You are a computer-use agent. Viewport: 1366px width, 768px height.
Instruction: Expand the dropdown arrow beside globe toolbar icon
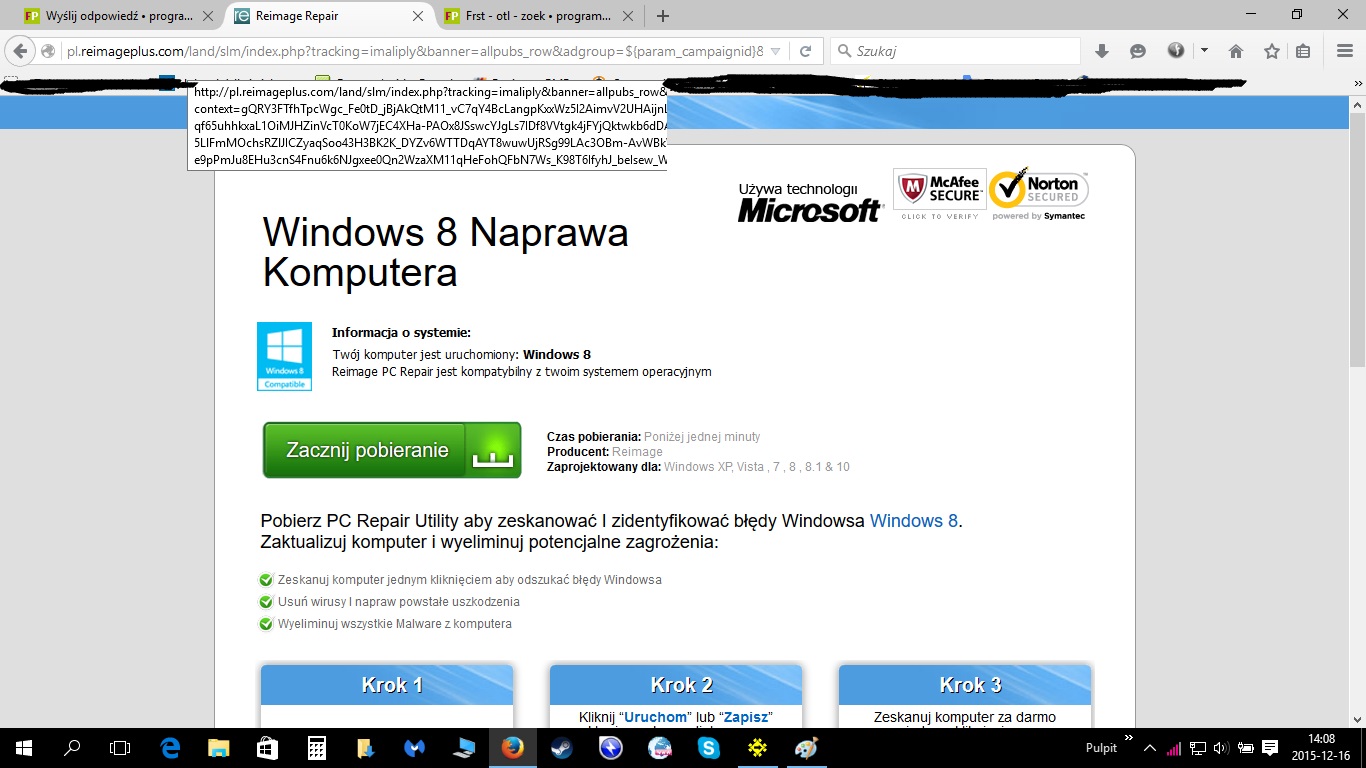pyautogui.click(x=1204, y=51)
